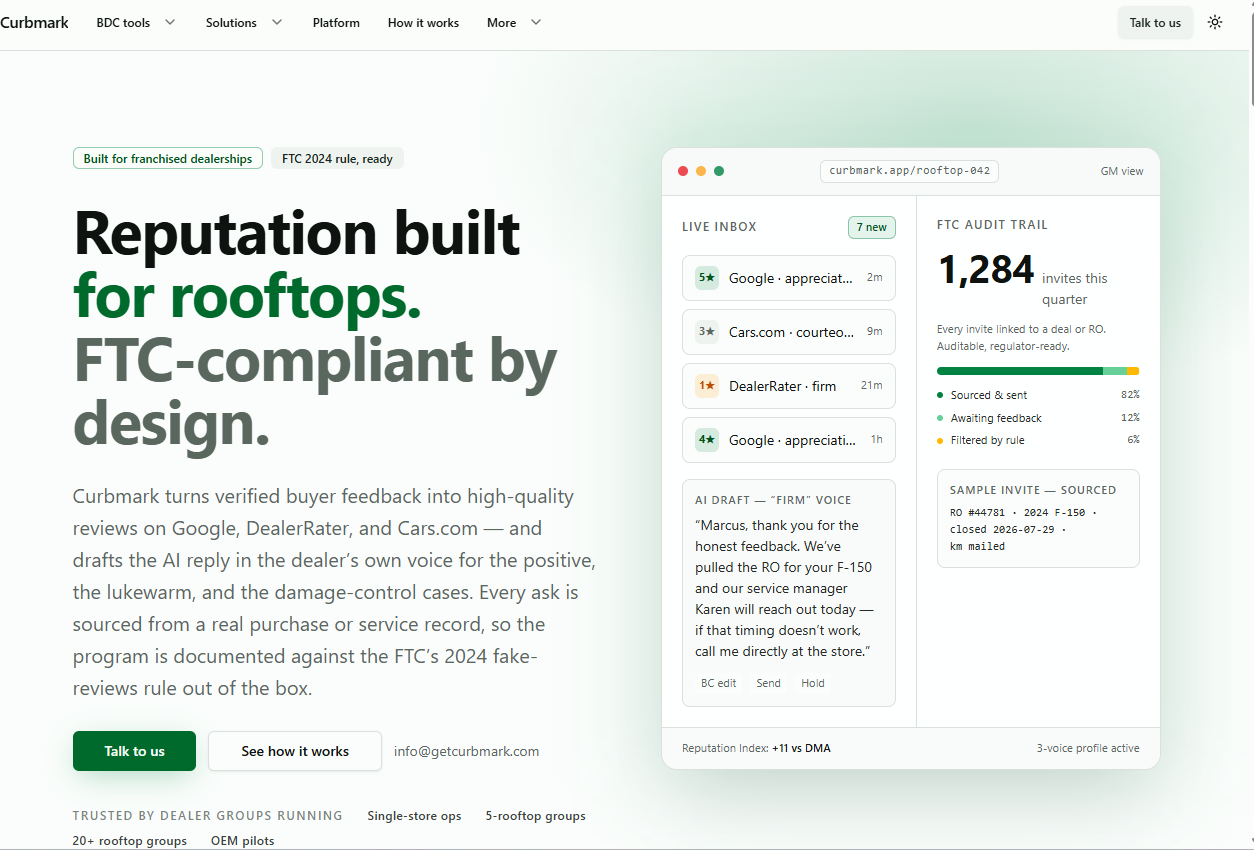The height and width of the screenshot is (850, 1254).
Task: Click OEM pilots label
Action: pyautogui.click(x=243, y=841)
